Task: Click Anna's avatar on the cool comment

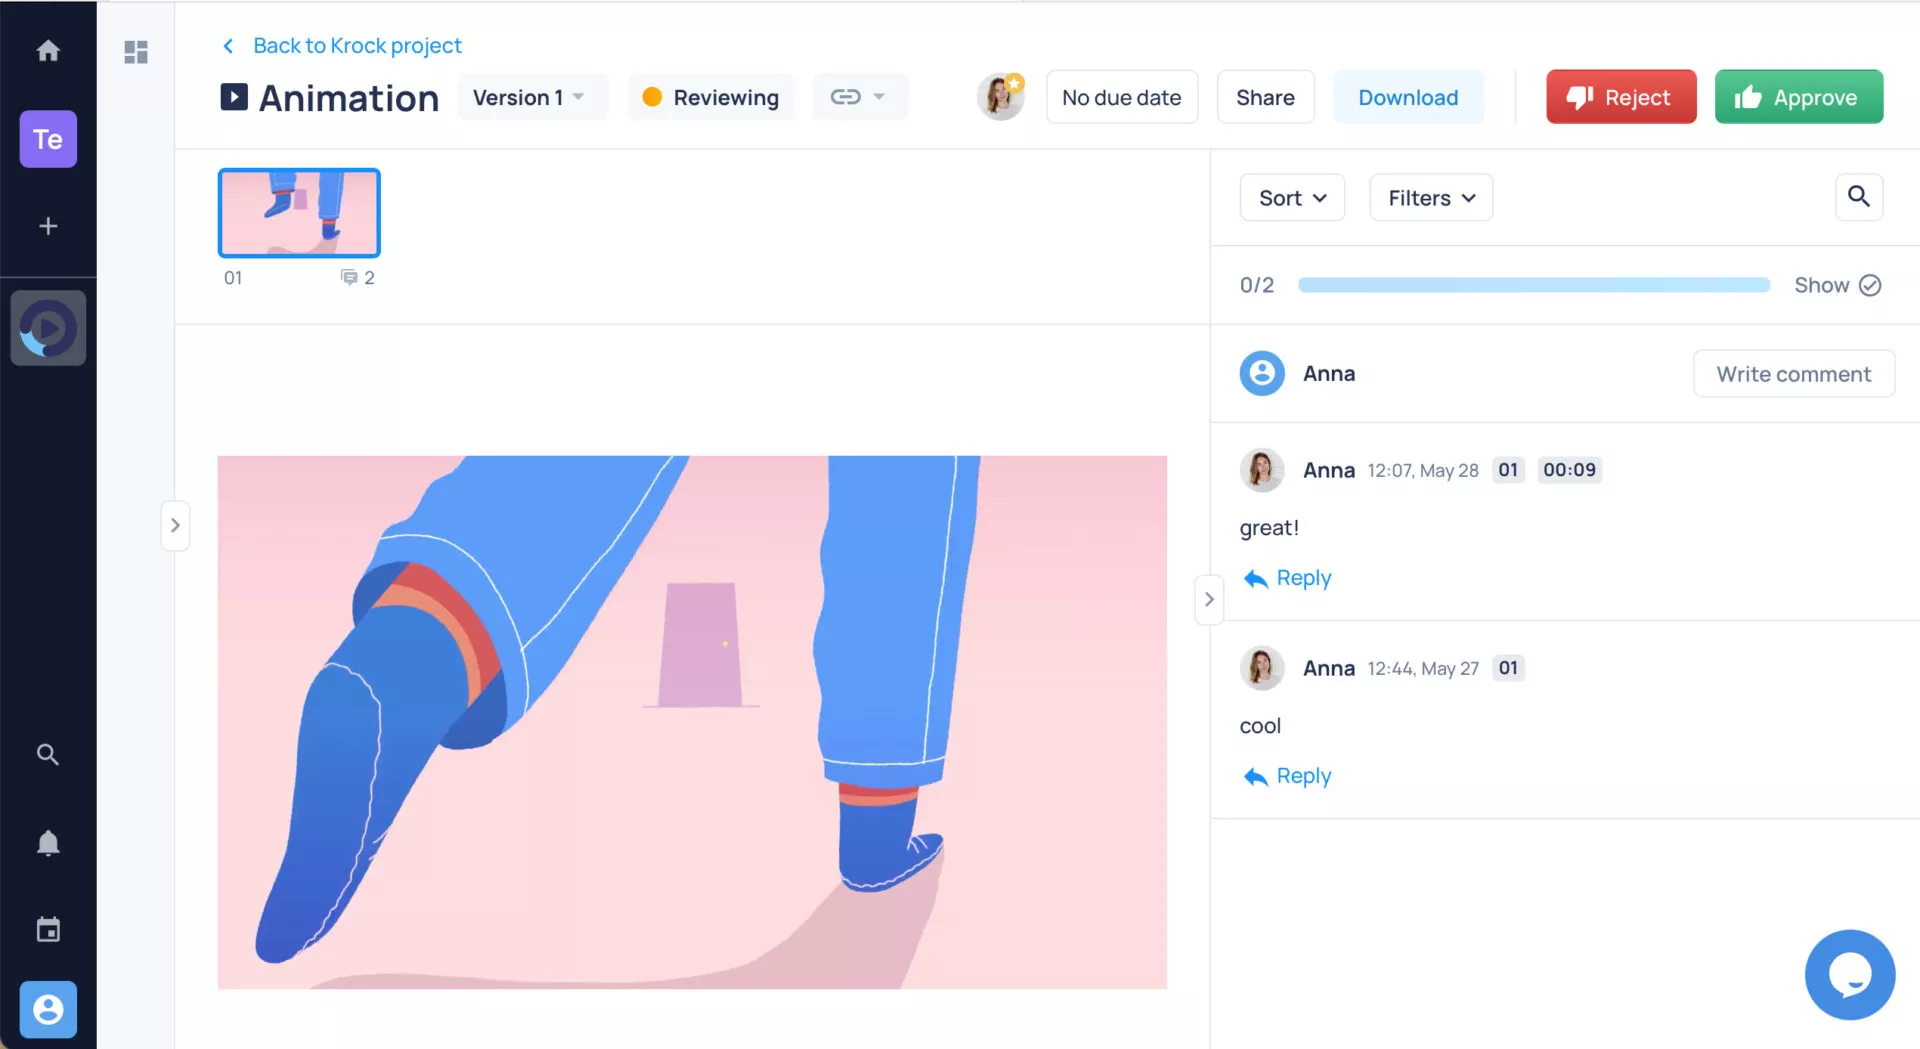Action: 1262,668
